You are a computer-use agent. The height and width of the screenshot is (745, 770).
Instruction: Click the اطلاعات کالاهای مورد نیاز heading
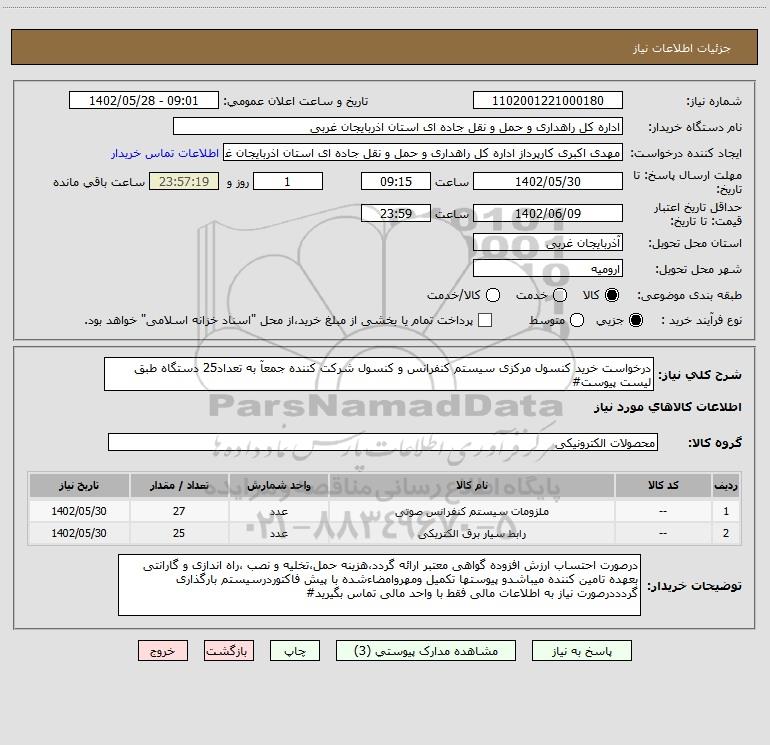pyautogui.click(x=668, y=407)
